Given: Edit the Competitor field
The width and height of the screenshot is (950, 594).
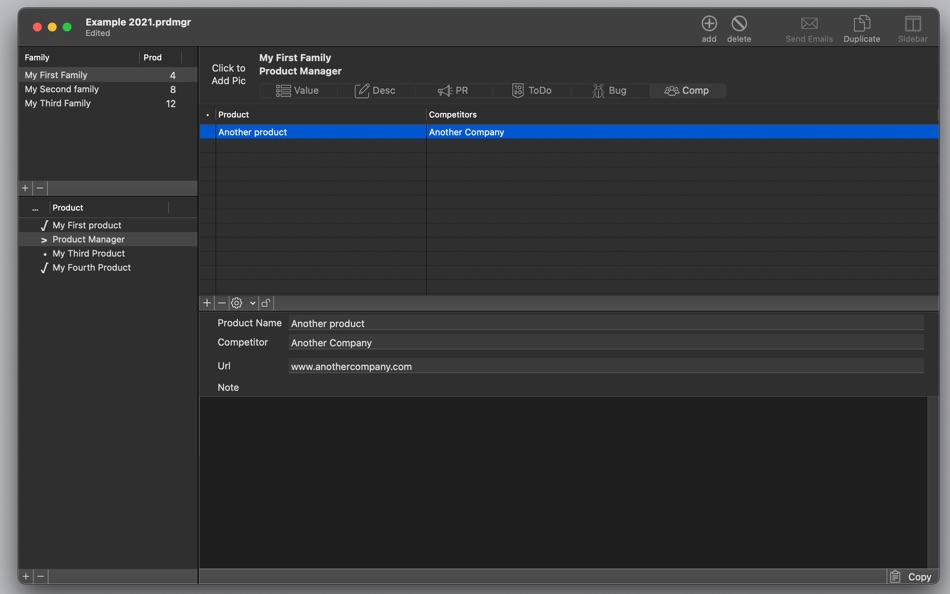Looking at the screenshot, I should coord(606,342).
